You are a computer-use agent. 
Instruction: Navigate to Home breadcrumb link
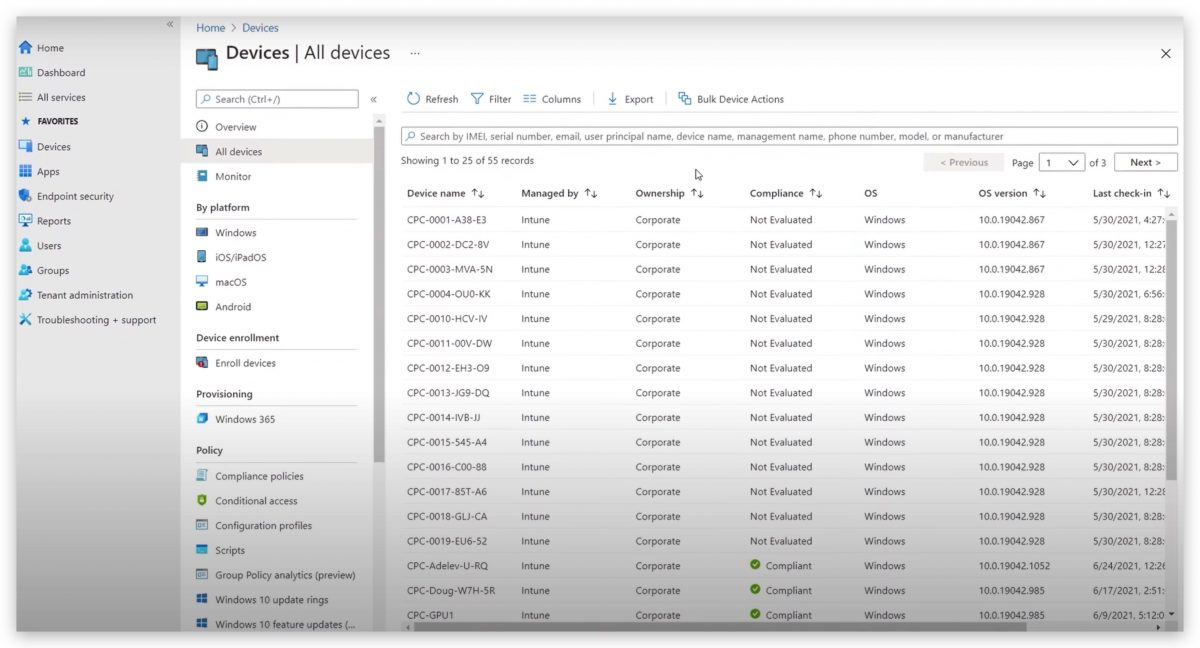[210, 28]
